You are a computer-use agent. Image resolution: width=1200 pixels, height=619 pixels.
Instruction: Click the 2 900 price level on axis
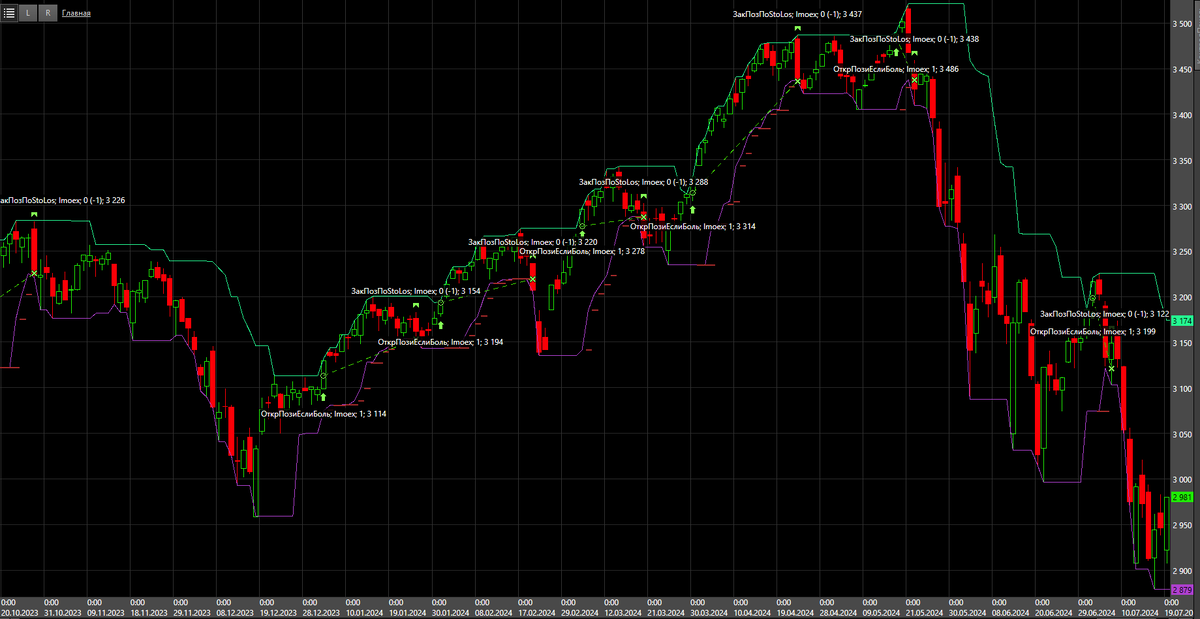[x=1180, y=571]
